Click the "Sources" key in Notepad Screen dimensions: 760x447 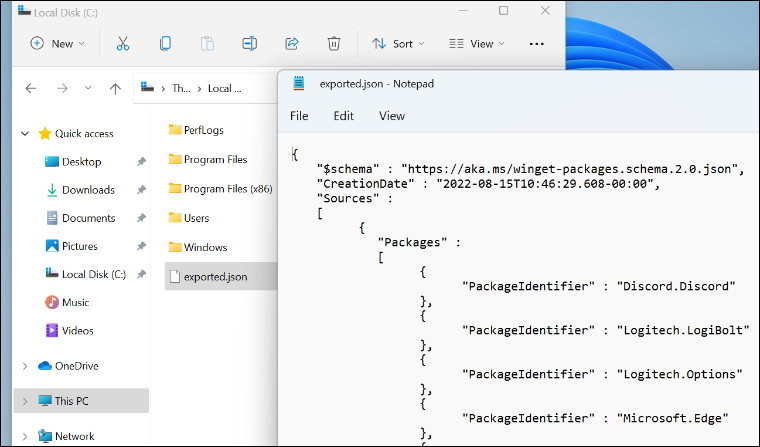(x=348, y=198)
